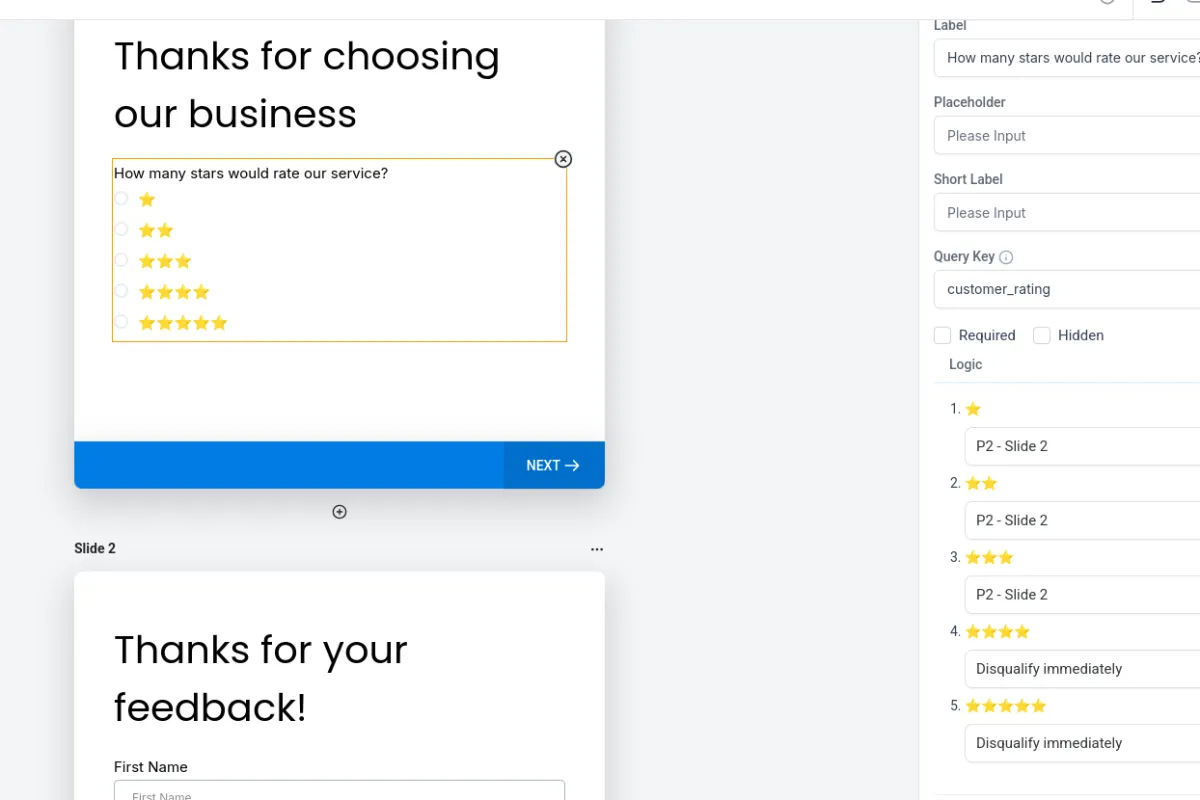Image resolution: width=1200 pixels, height=800 pixels.
Task: Open logic dropdown for the two-star option
Action: tap(1082, 520)
